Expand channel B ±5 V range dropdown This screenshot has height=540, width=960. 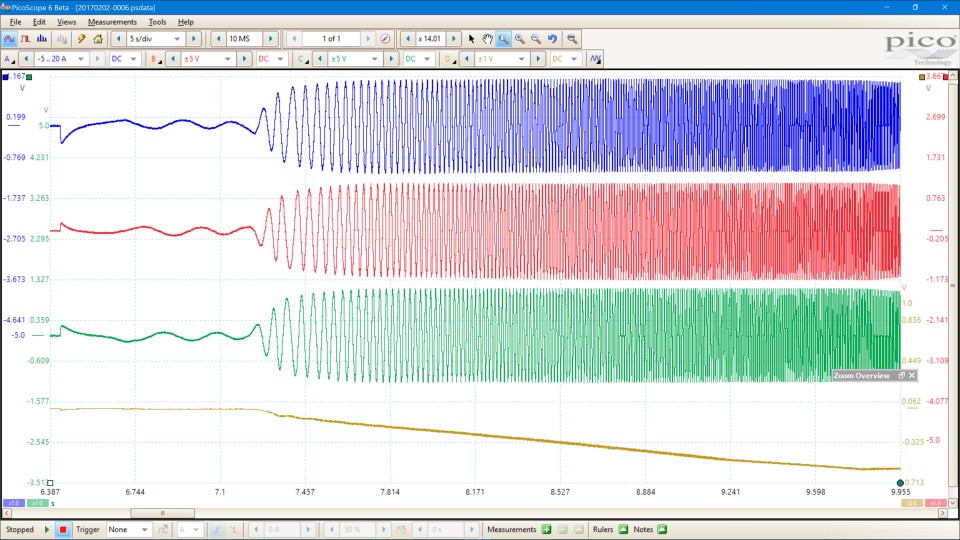[228, 59]
